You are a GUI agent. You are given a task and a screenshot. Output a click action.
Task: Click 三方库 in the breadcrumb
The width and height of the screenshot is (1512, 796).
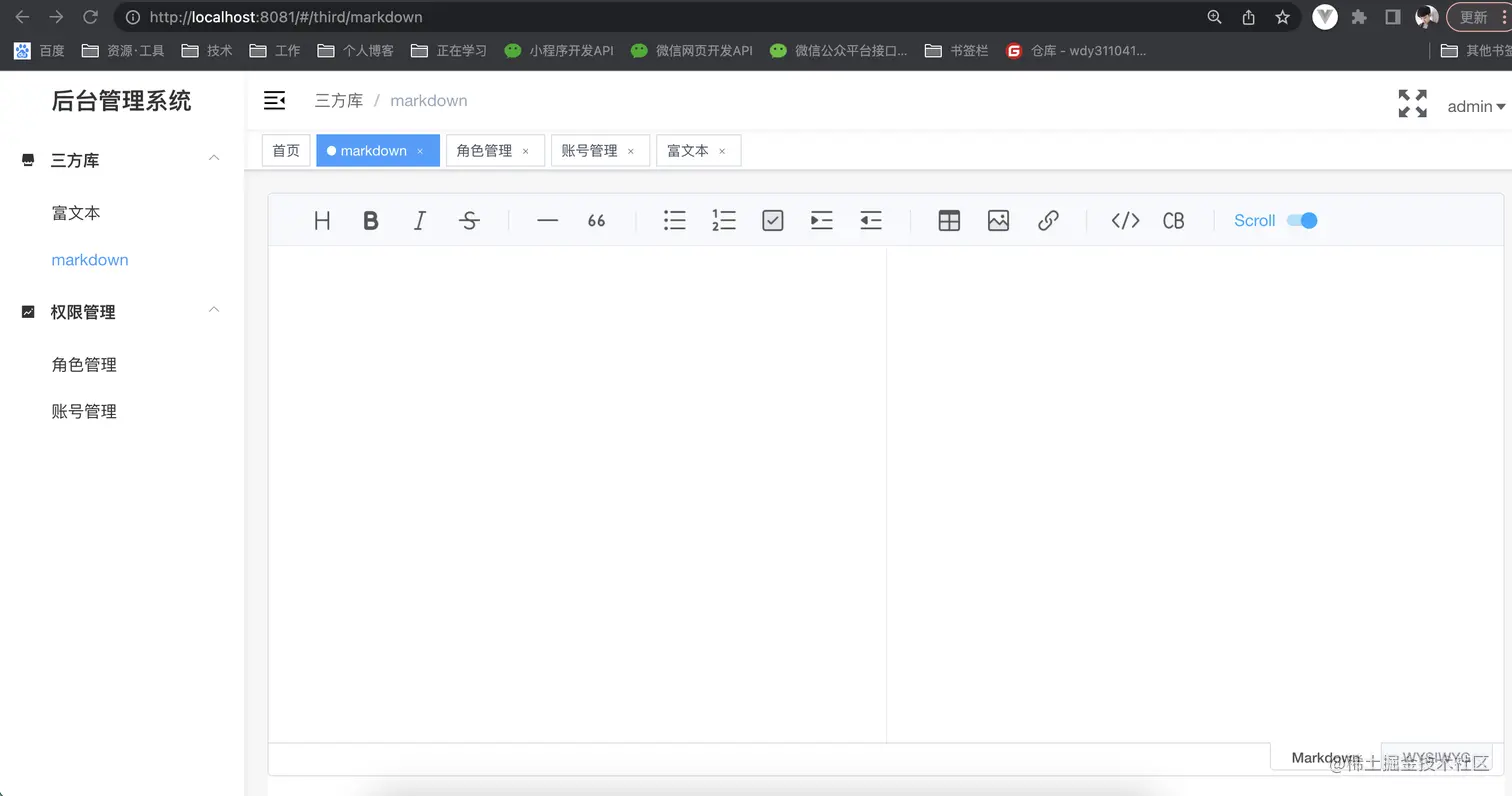[339, 100]
